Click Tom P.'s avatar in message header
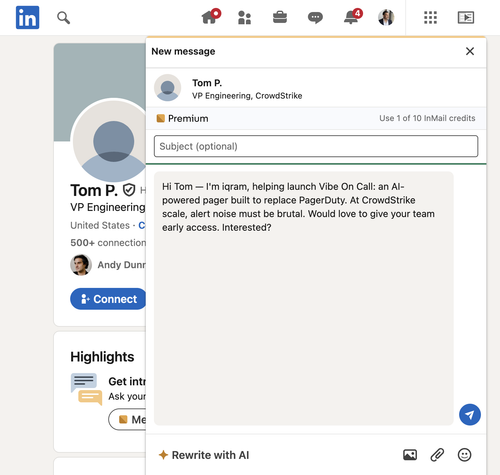 click(x=167, y=88)
